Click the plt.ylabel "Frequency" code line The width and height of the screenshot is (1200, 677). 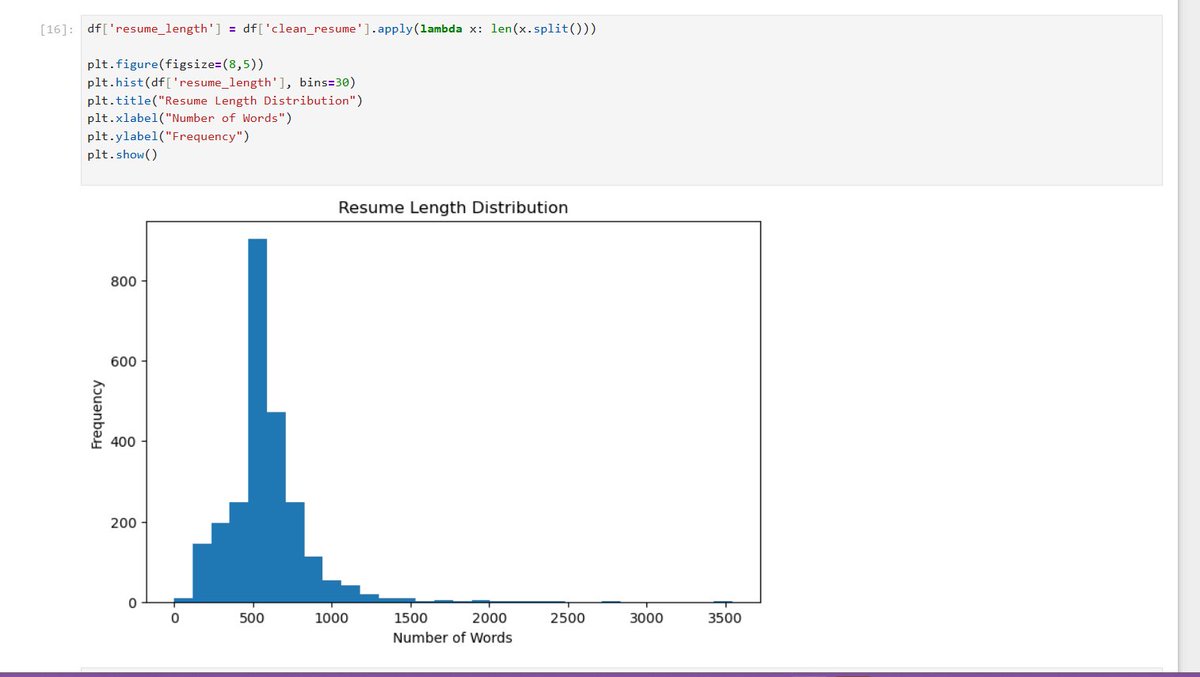(168, 136)
